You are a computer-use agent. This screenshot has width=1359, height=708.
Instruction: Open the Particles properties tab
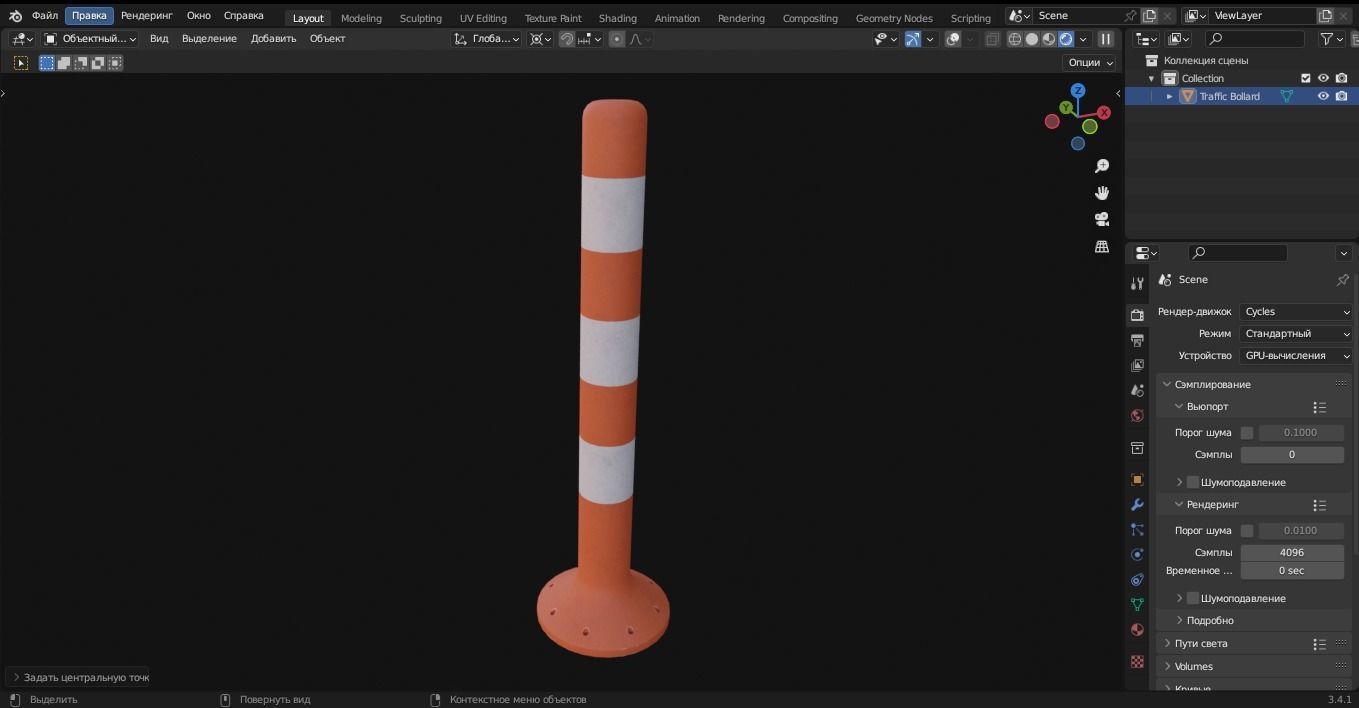(x=1137, y=530)
